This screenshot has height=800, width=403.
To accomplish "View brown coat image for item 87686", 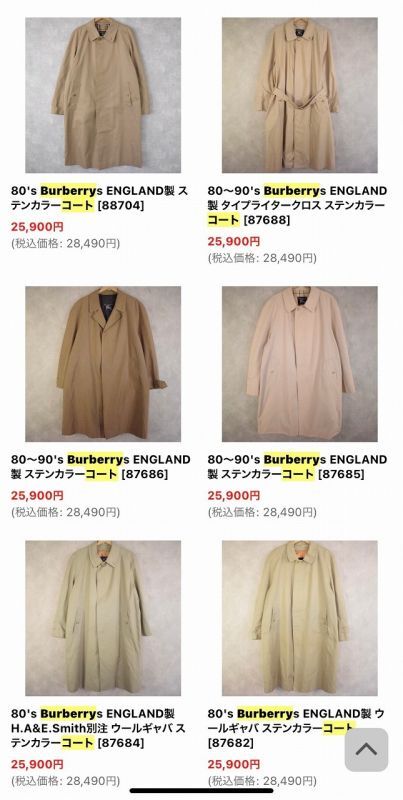I will [x=103, y=364].
